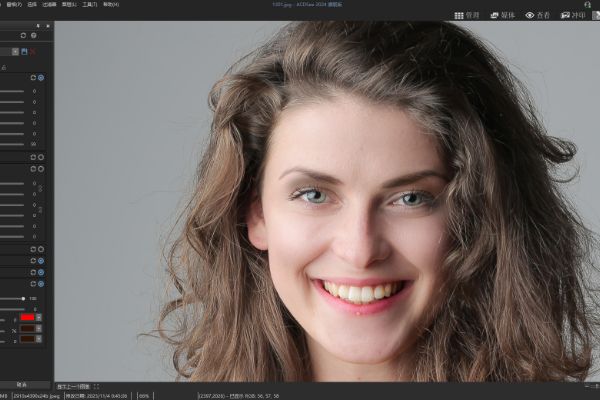Viewport: 600px width, 400px height.
Task: Open the 媒体 (Media) mode tab
Action: pos(501,16)
